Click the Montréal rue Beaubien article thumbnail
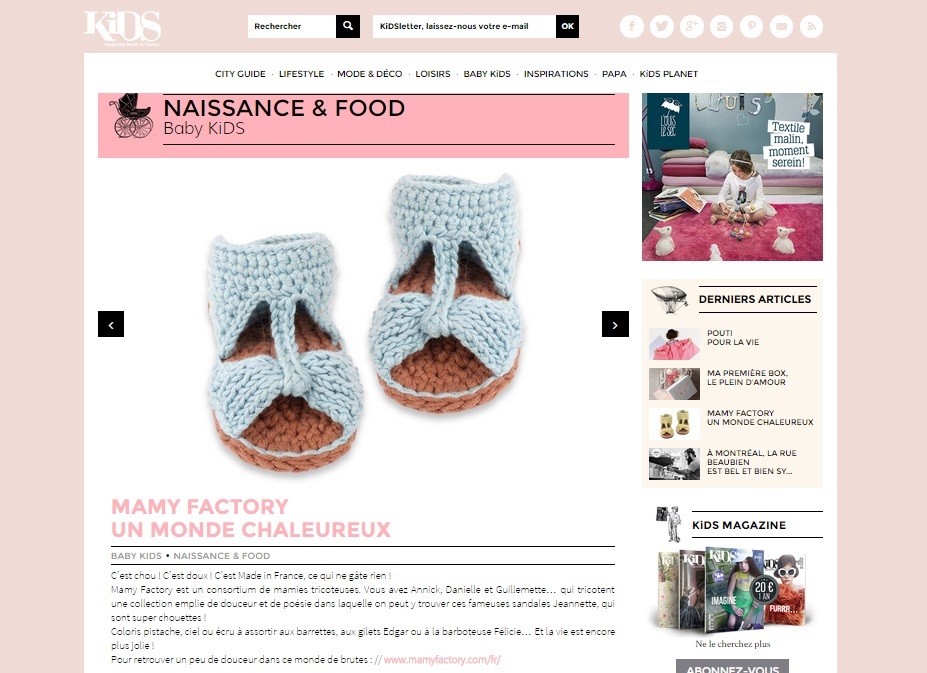Viewport: 927px width, 673px height. [x=675, y=464]
